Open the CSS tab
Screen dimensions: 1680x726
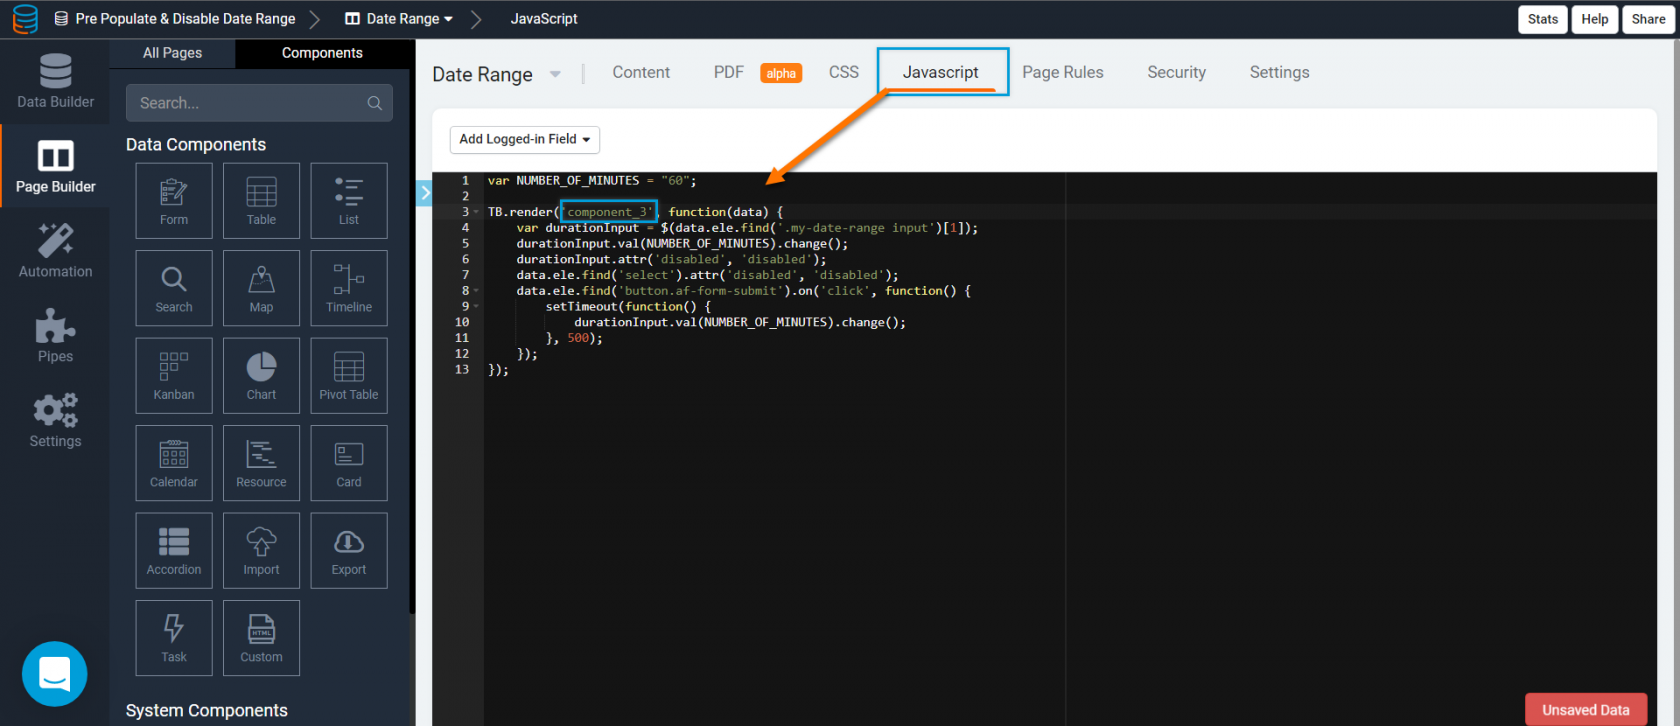click(x=844, y=72)
